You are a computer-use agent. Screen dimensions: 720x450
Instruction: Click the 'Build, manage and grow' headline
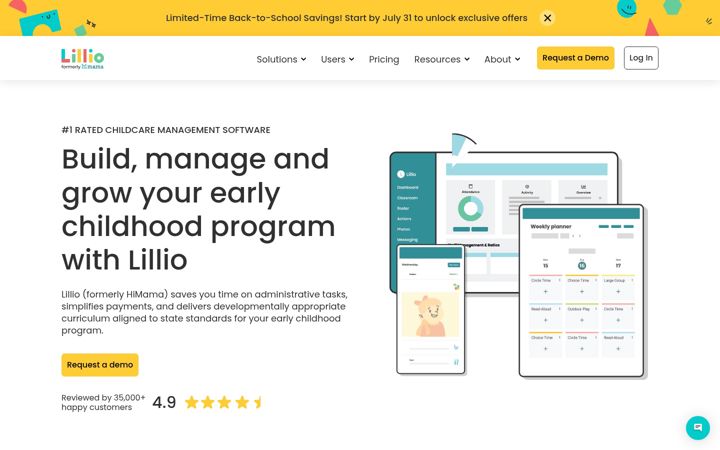pyautogui.click(x=199, y=209)
